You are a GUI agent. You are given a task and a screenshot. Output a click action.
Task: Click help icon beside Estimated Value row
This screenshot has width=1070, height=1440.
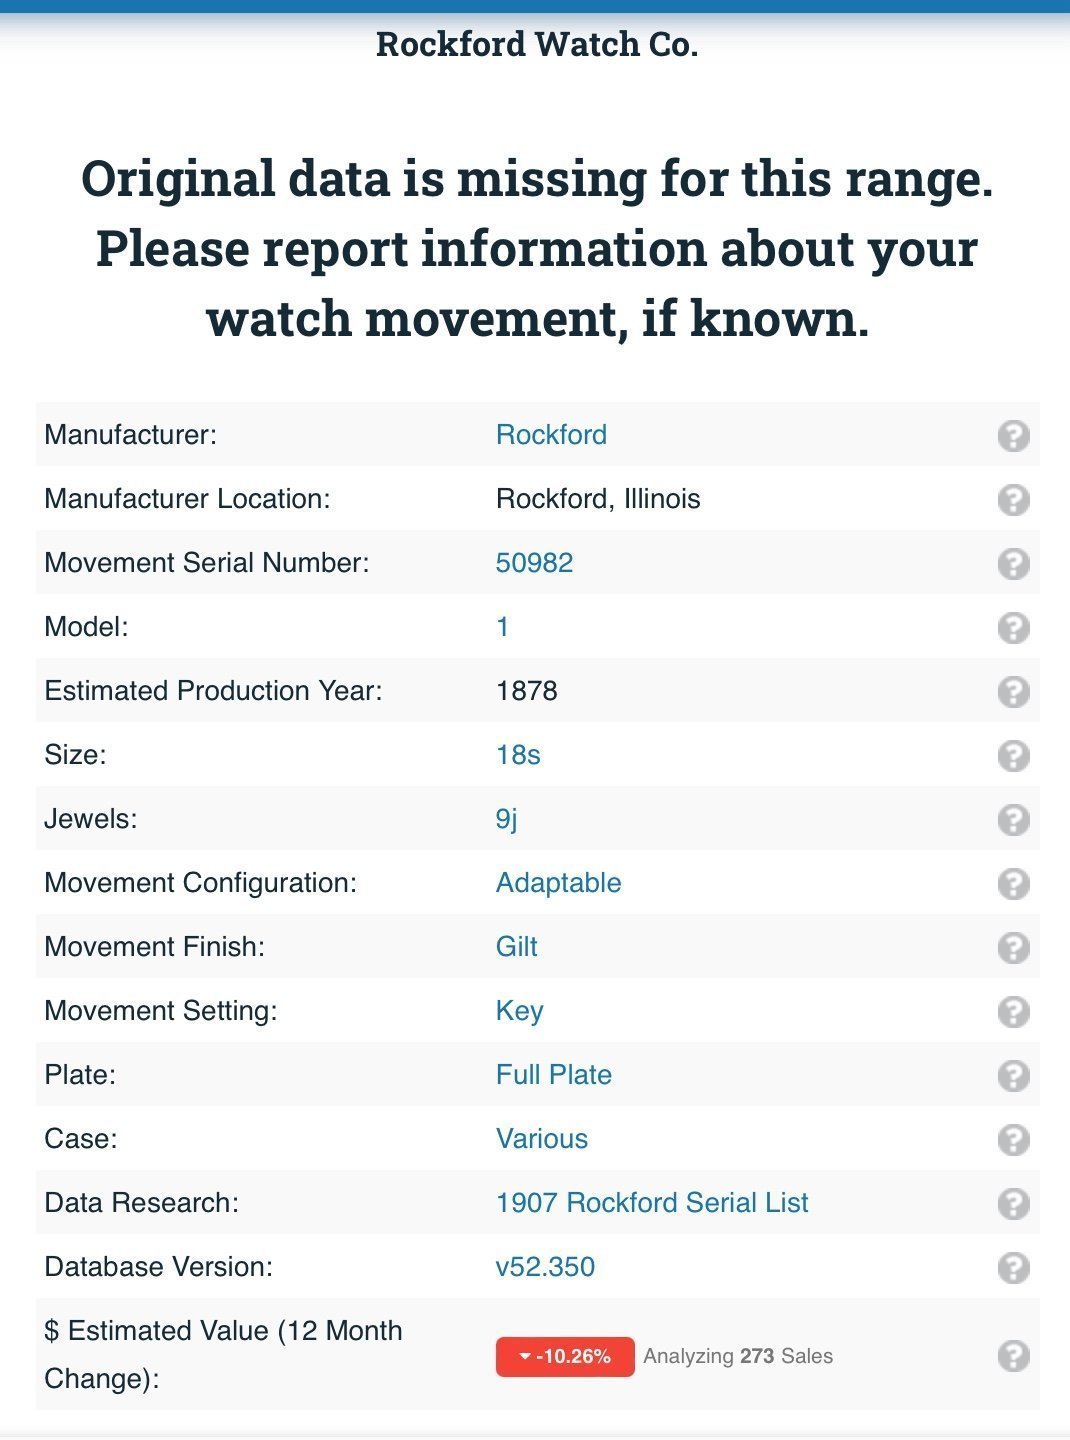(x=1013, y=1356)
